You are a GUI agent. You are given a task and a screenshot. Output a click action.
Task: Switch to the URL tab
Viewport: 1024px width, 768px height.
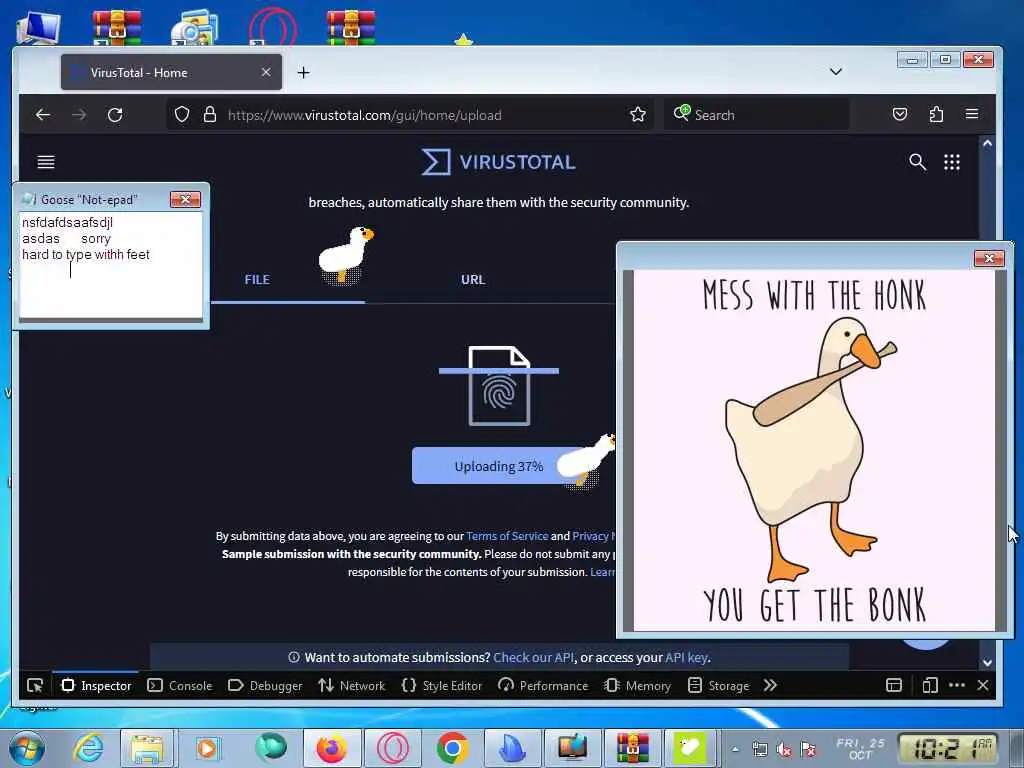pyautogui.click(x=473, y=280)
